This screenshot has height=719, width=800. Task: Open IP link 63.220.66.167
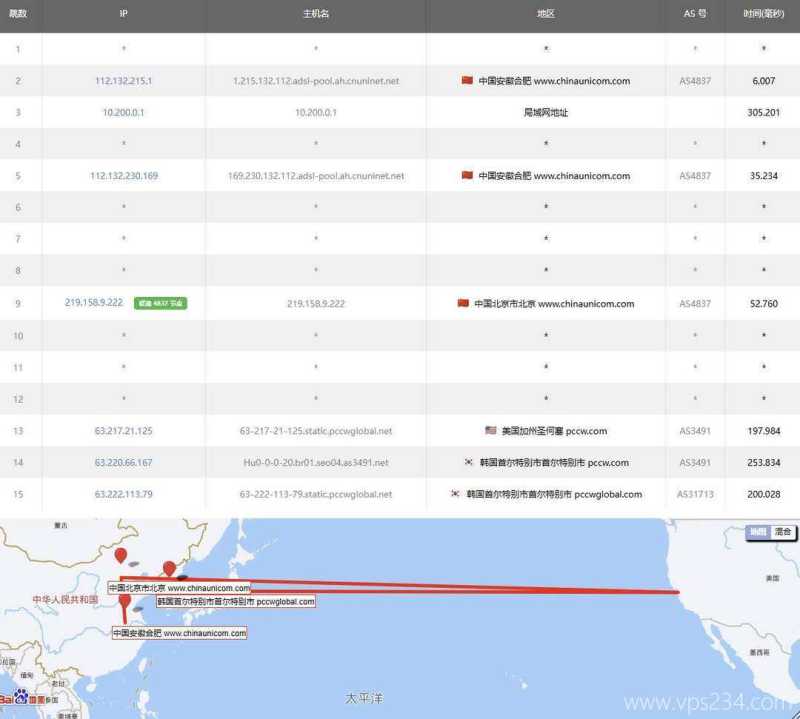pyautogui.click(x=123, y=463)
